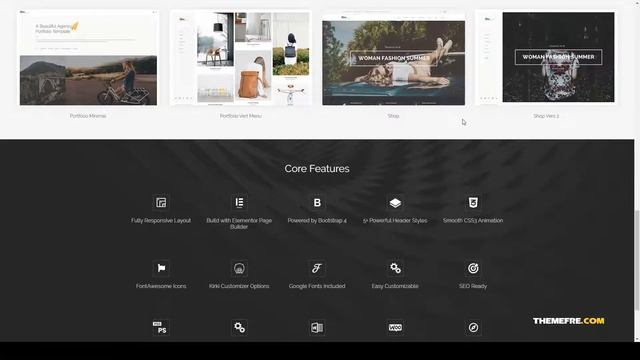Click the compass icon in bottom feature row

coord(473,328)
